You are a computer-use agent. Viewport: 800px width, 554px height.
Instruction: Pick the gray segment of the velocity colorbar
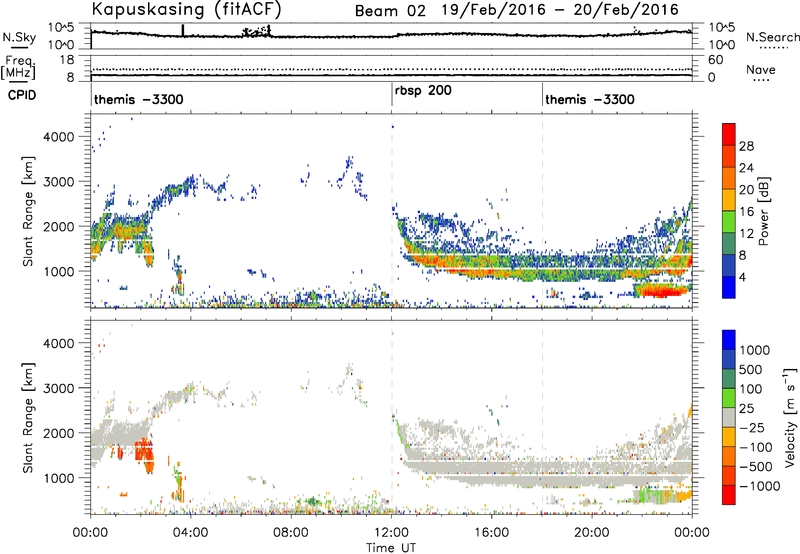pyautogui.click(x=729, y=418)
